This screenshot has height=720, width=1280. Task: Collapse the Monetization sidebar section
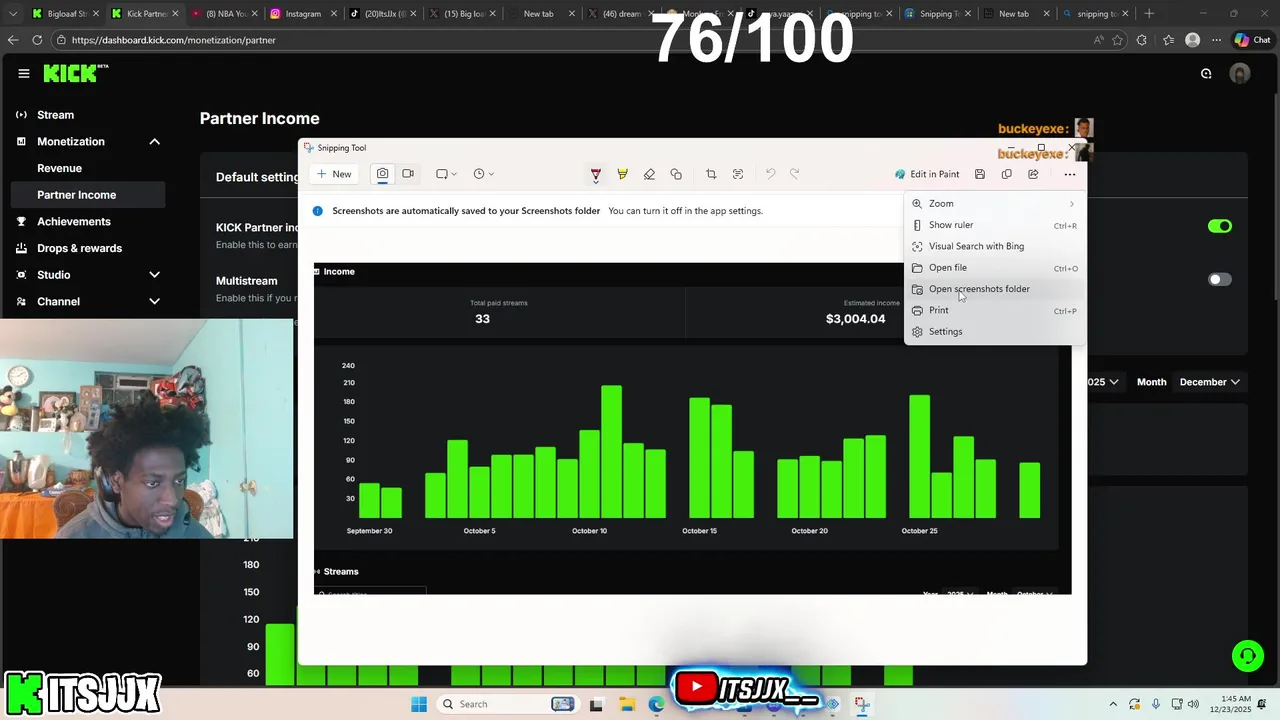[x=155, y=141]
